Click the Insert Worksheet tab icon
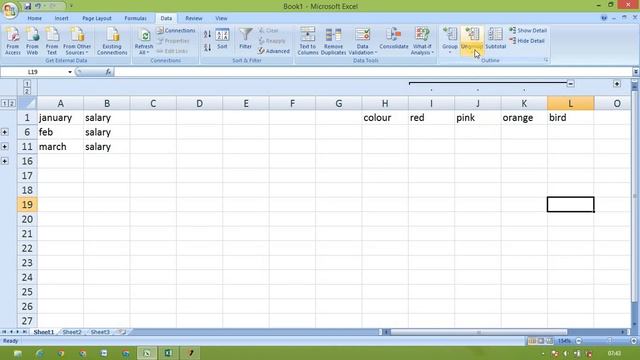 (x=121, y=332)
